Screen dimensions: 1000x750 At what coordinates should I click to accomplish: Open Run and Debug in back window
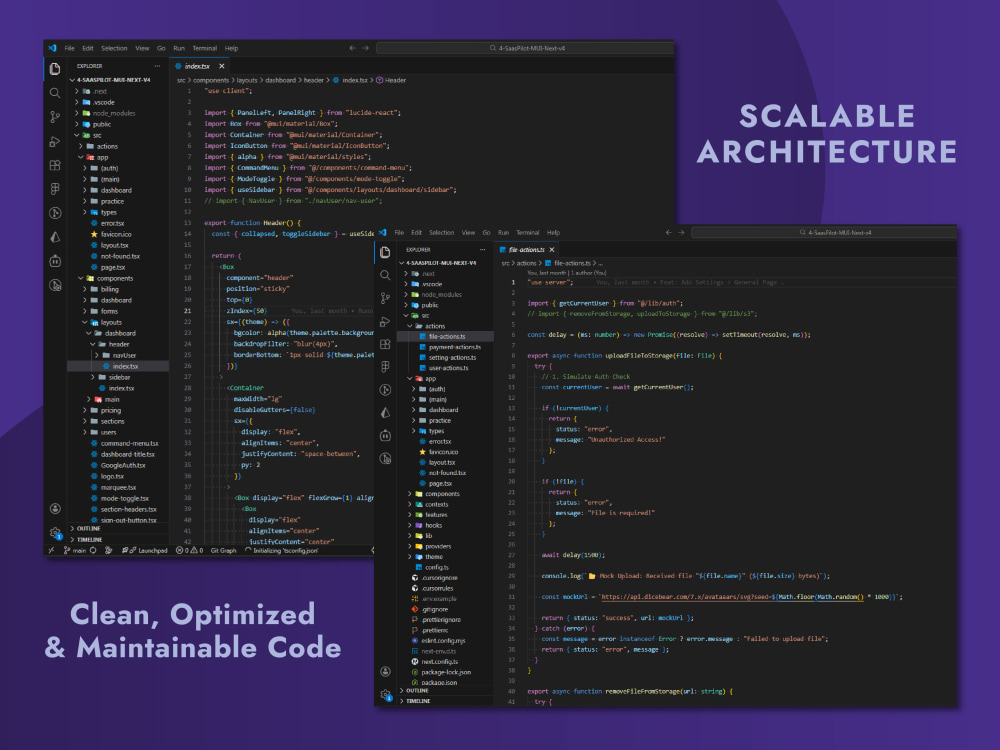pos(55,141)
